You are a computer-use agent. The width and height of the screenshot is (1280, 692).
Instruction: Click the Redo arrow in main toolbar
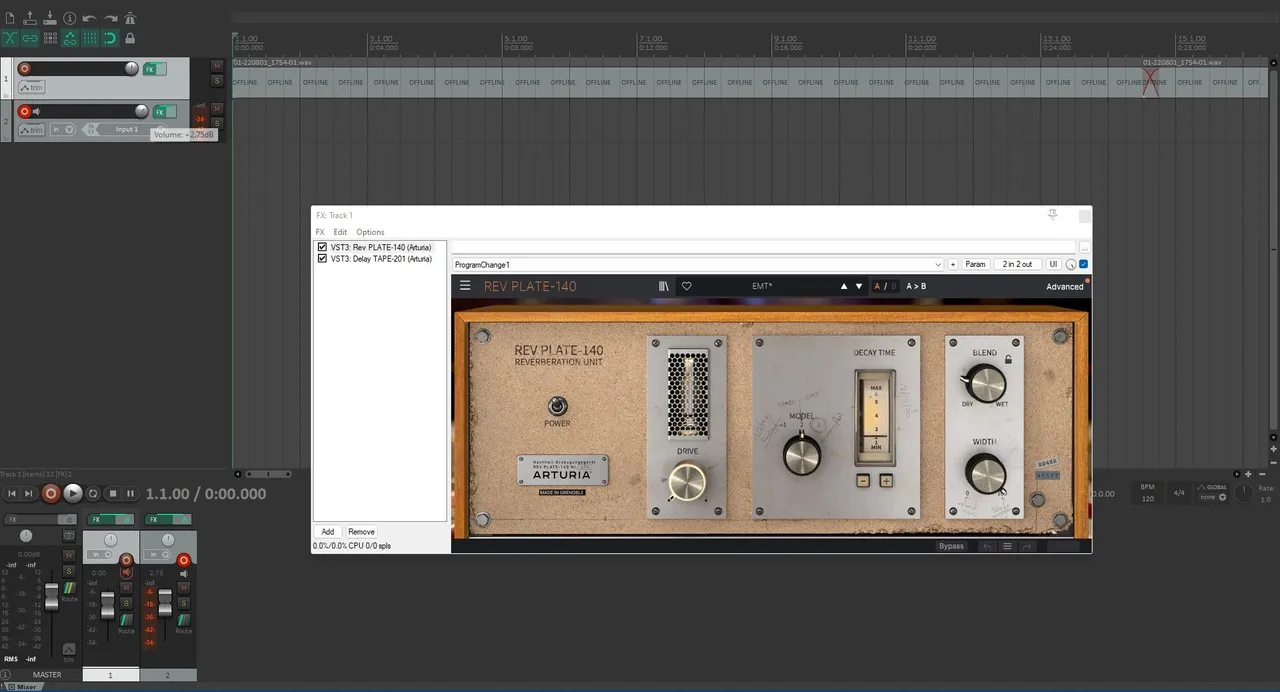point(110,18)
